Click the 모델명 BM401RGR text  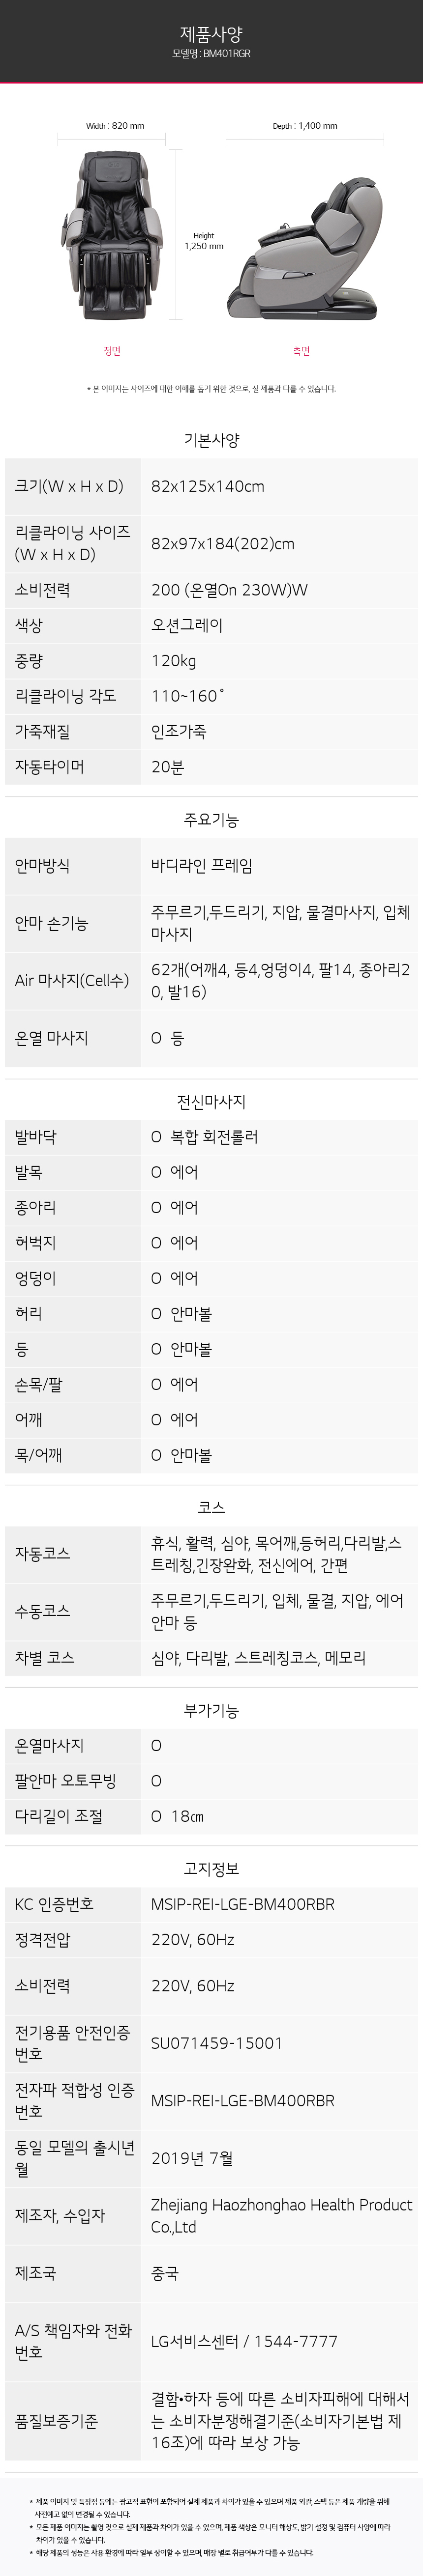[x=211, y=54]
